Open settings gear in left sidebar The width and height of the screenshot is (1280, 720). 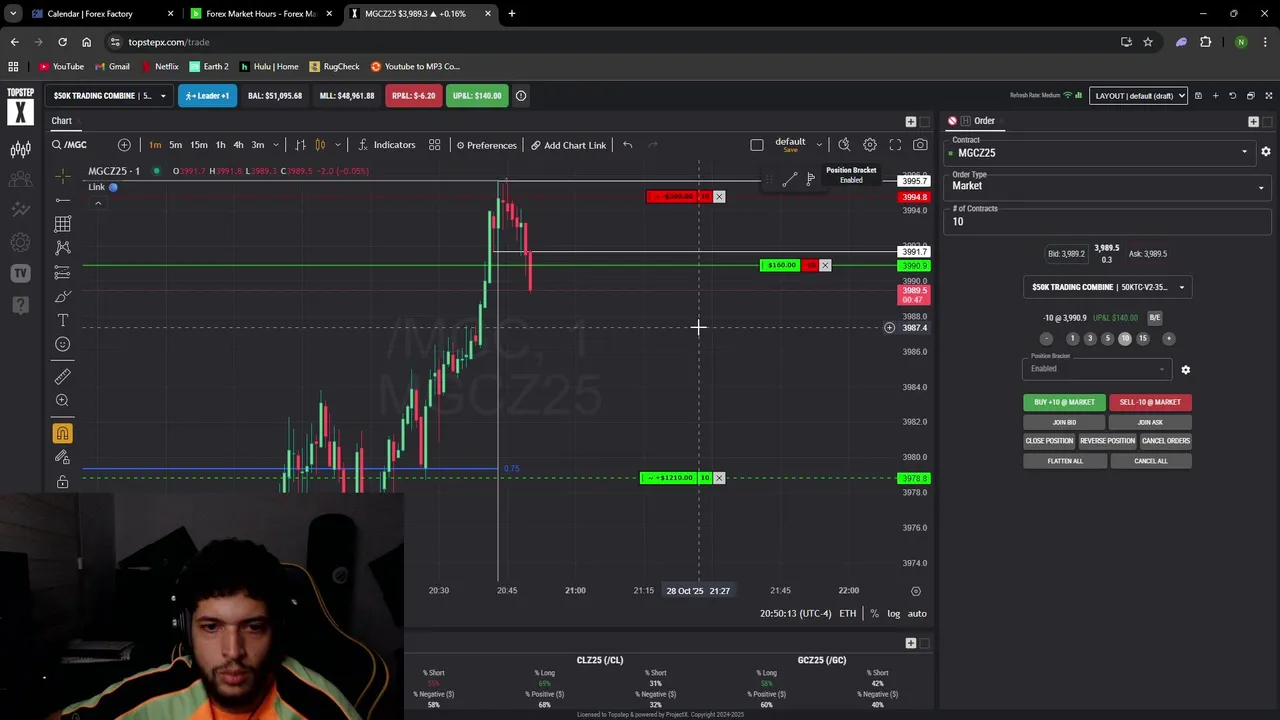coord(20,242)
